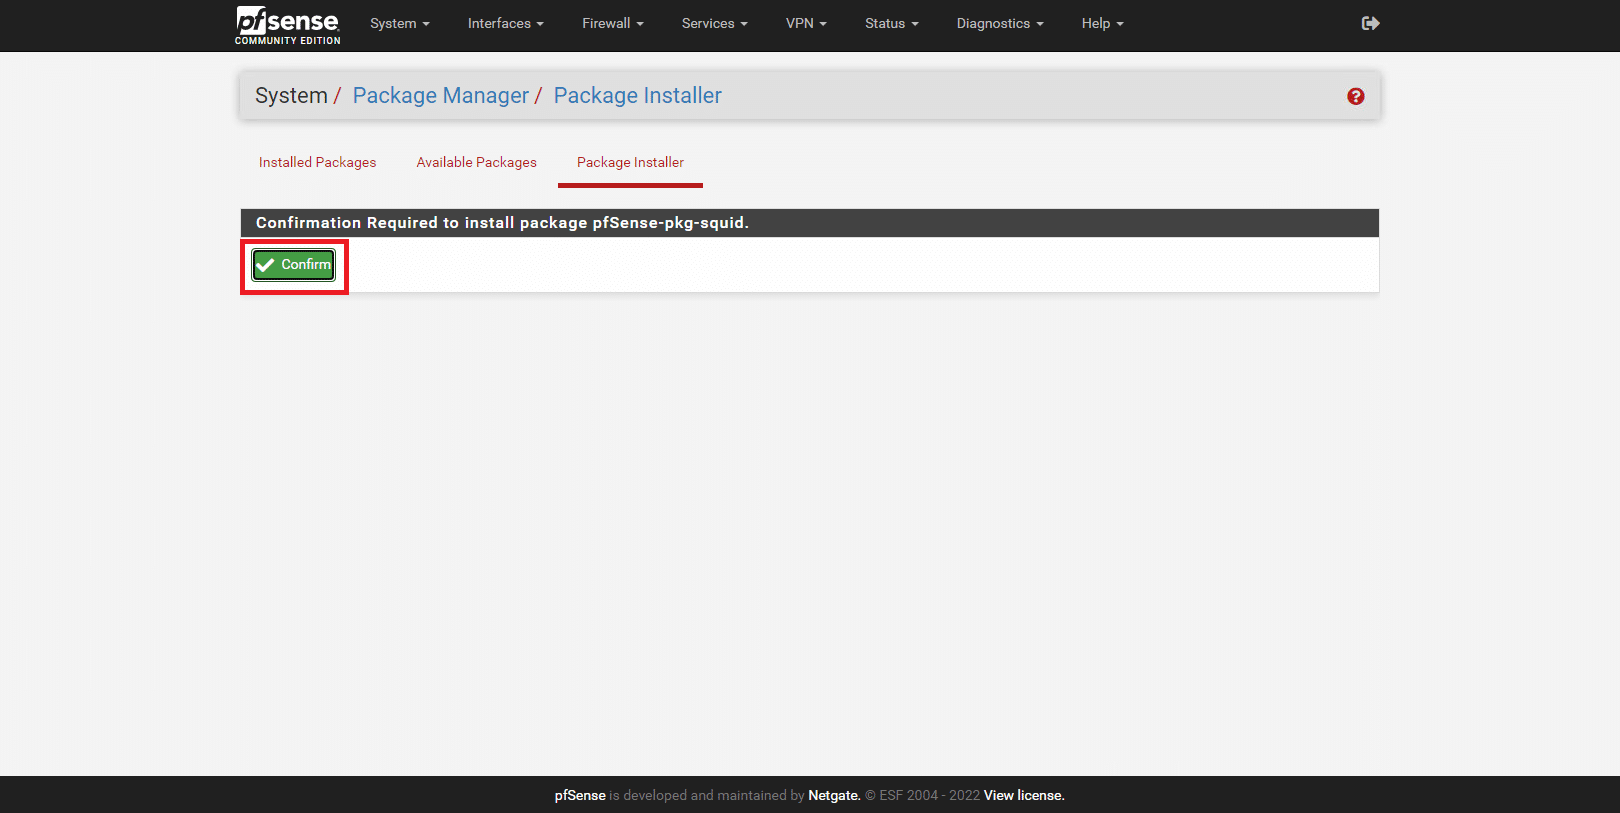Confirm installation of pfSense-pkg-squid

pyautogui.click(x=294, y=265)
